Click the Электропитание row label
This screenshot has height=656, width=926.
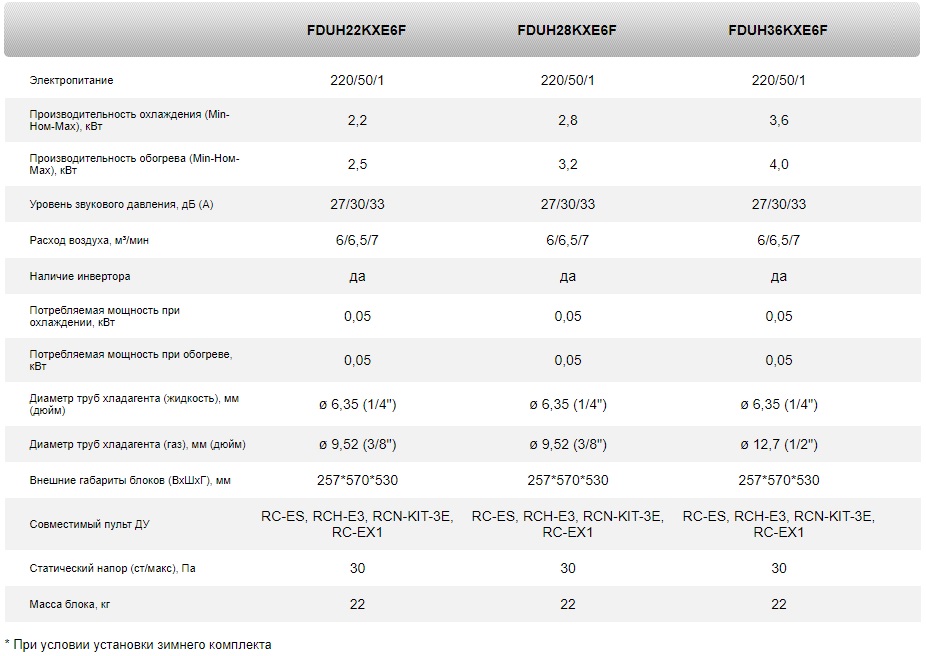click(x=71, y=80)
